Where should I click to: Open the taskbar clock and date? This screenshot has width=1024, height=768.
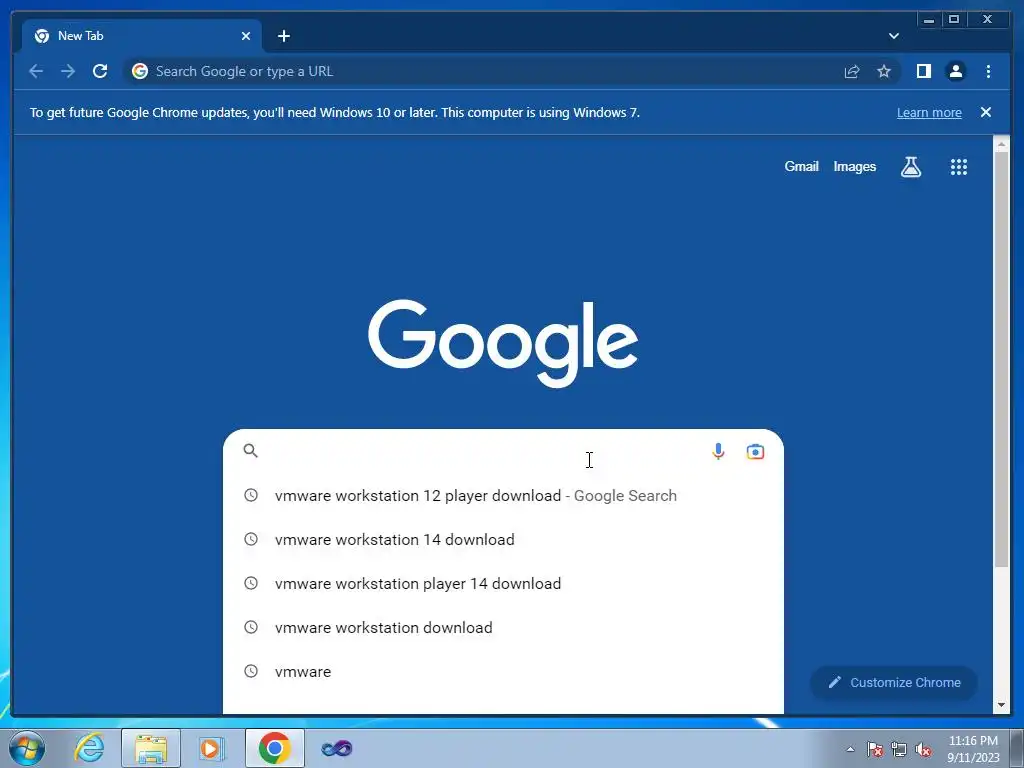pos(973,749)
